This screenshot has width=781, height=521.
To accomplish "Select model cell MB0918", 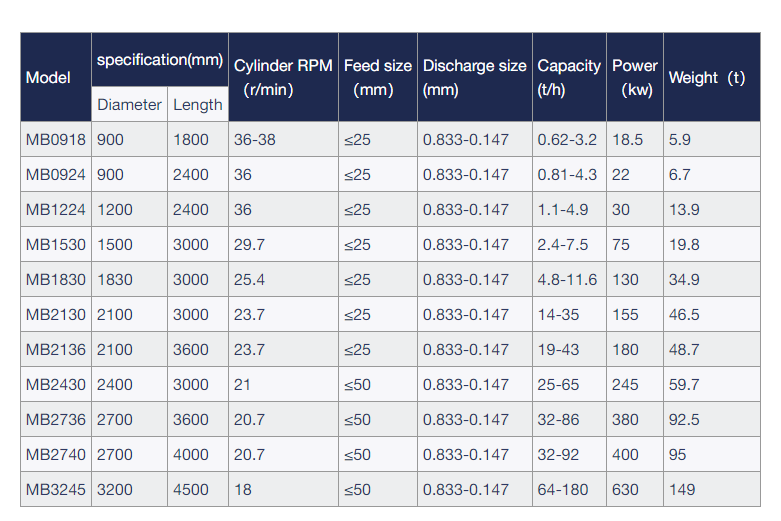I will tap(56, 139).
